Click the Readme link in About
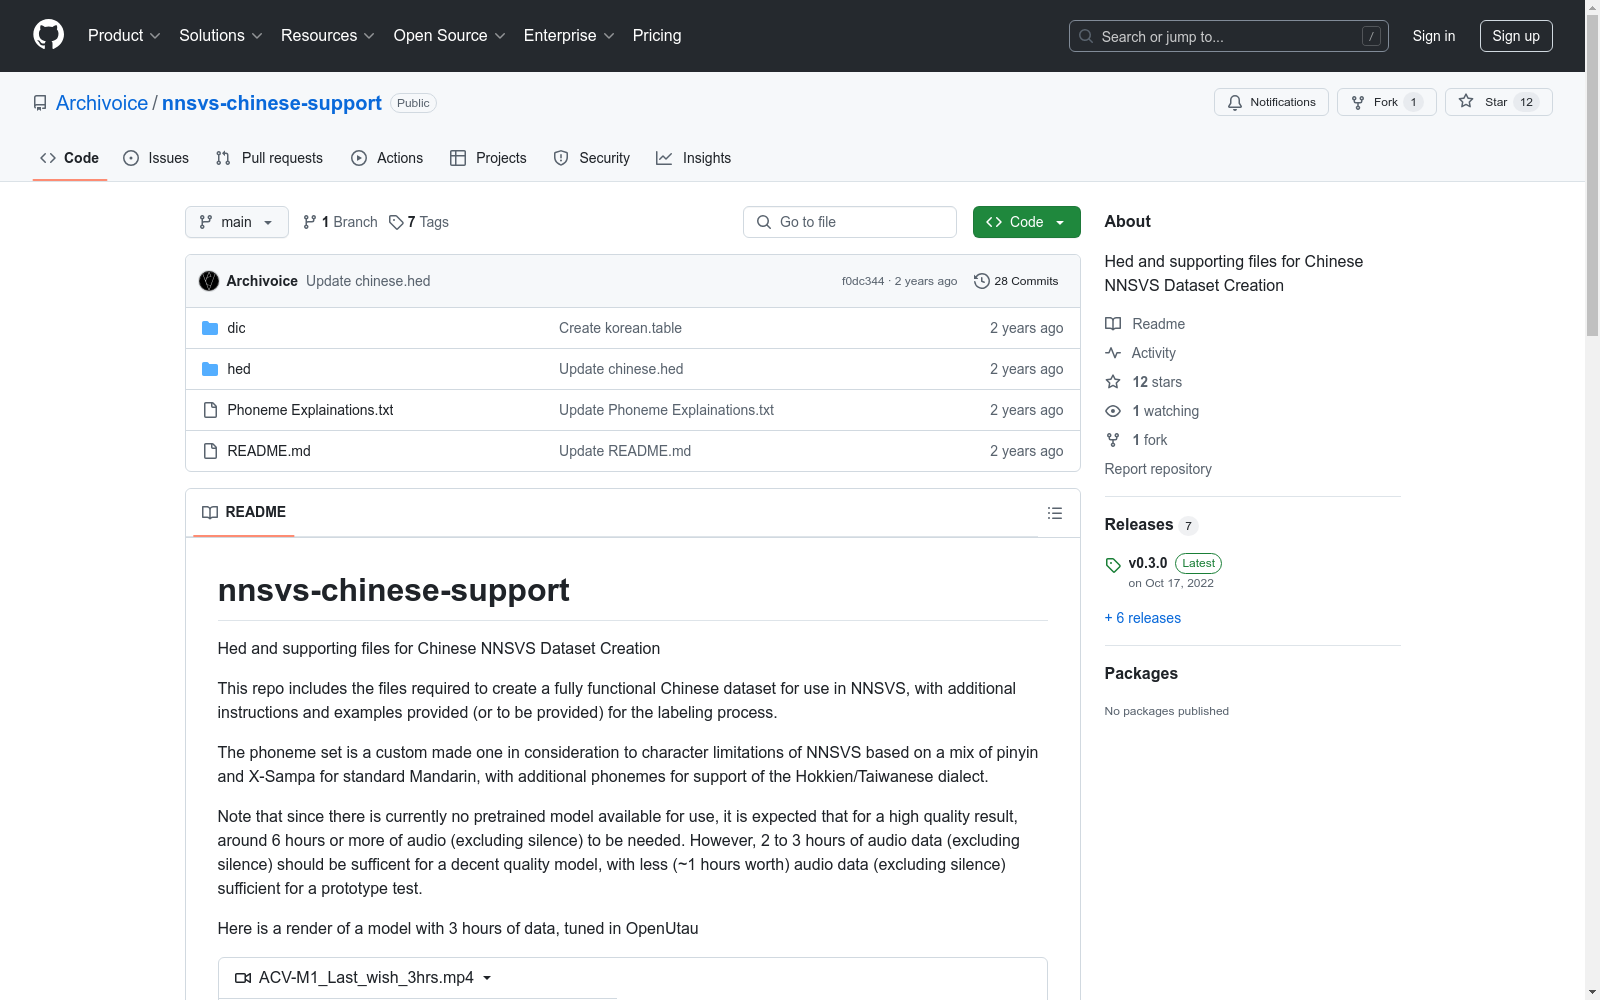This screenshot has width=1600, height=1000. [x=1145, y=324]
